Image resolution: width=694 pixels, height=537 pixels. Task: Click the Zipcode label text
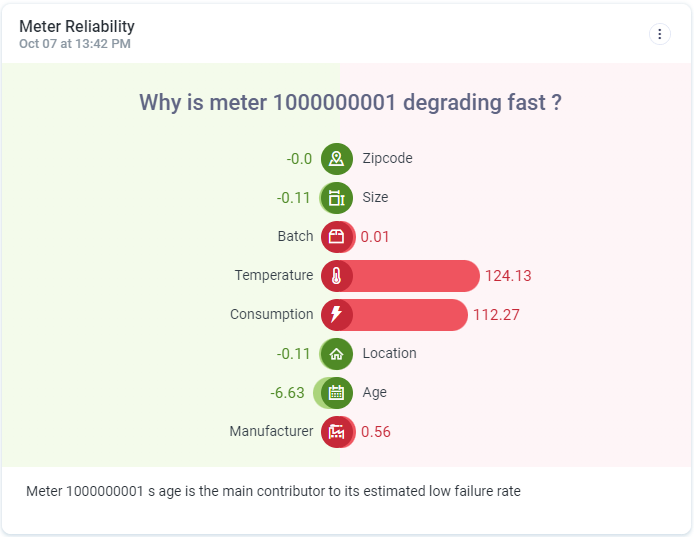(387, 158)
